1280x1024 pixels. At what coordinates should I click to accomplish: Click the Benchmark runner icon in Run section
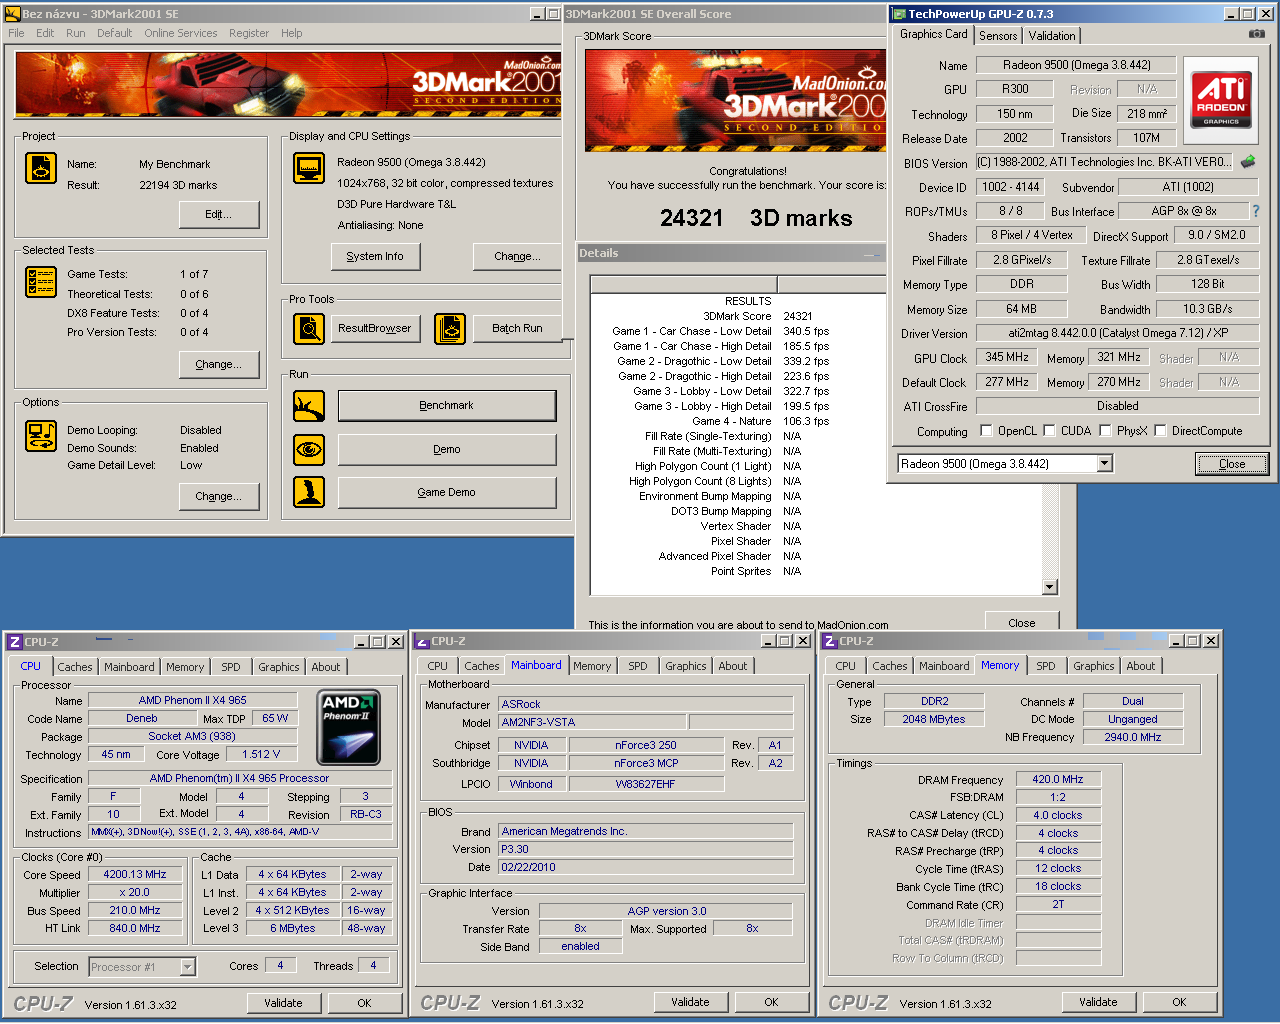coord(309,406)
